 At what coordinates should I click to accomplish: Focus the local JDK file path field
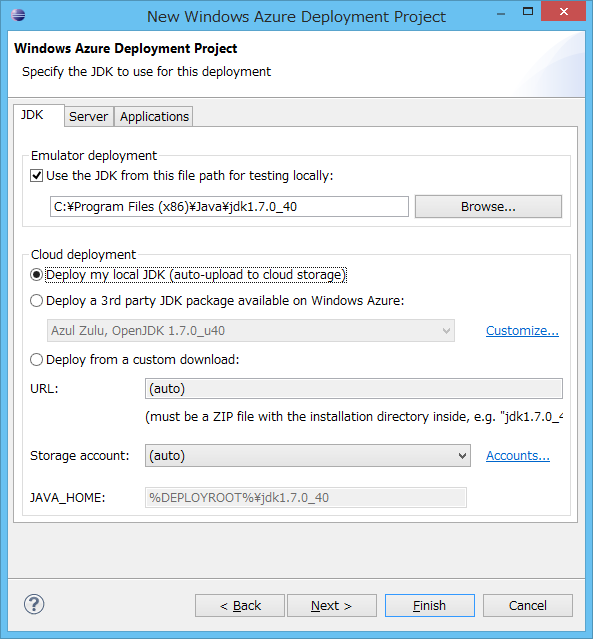pyautogui.click(x=229, y=207)
